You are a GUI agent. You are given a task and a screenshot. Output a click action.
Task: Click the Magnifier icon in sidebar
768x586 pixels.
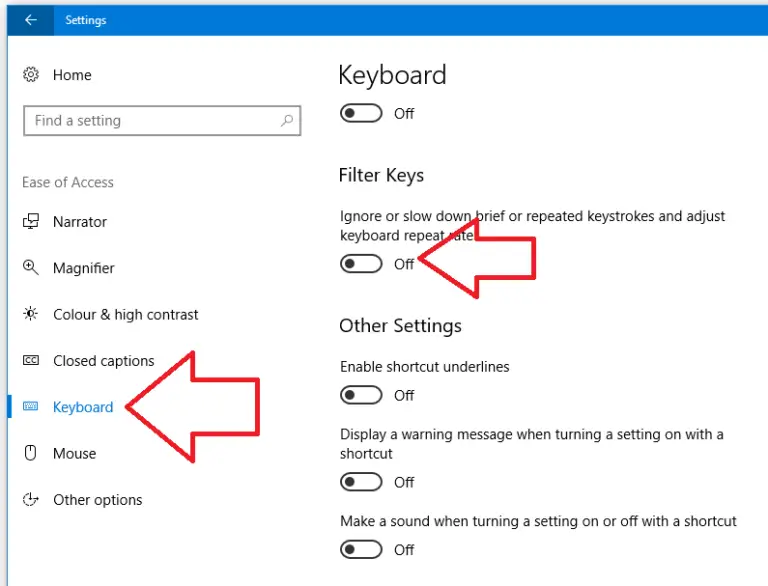coord(32,268)
